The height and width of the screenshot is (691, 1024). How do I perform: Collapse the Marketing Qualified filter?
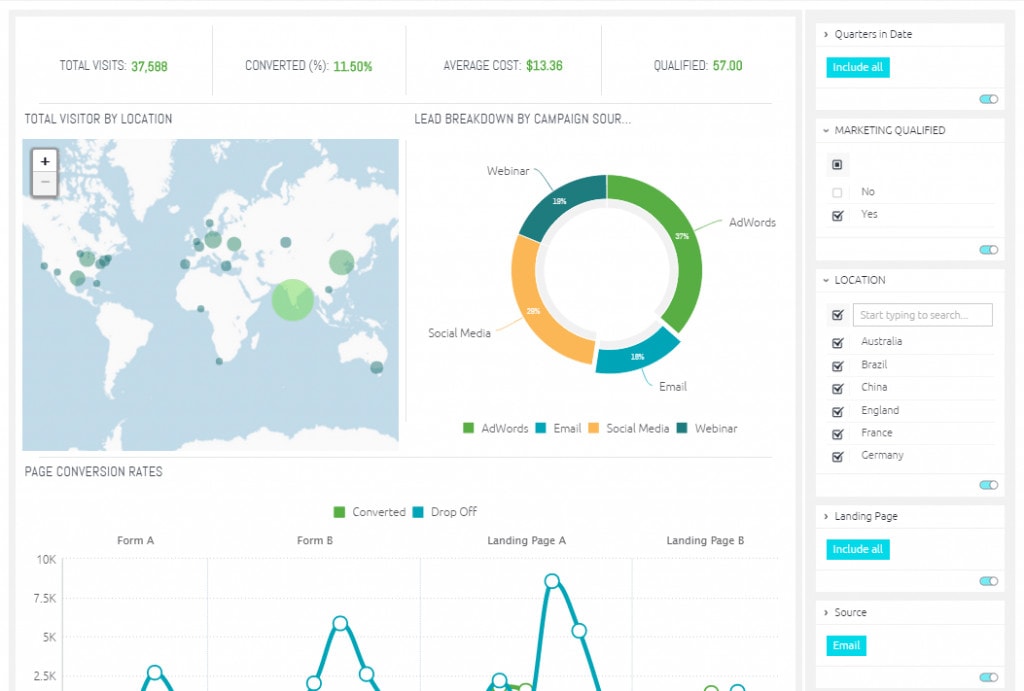click(x=826, y=131)
